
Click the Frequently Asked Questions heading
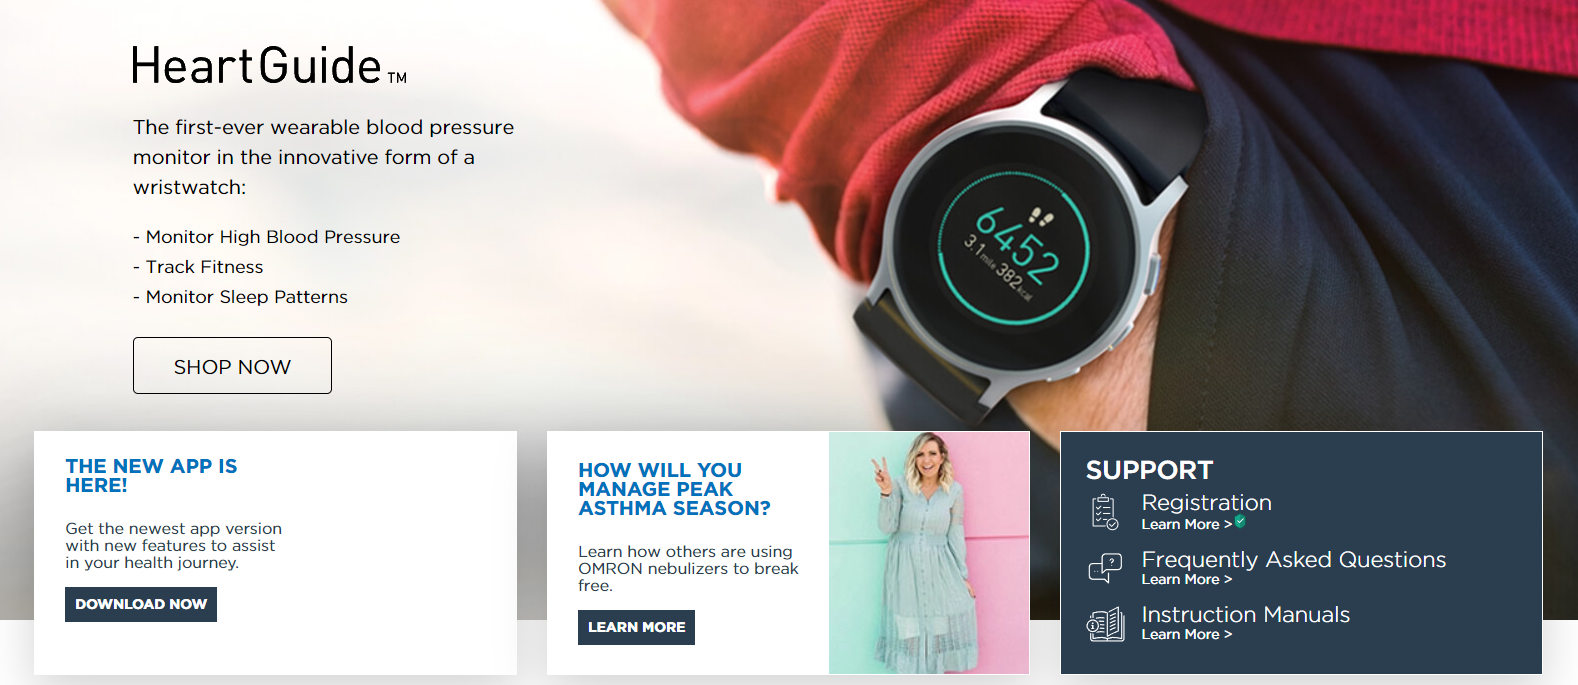tap(1293, 560)
